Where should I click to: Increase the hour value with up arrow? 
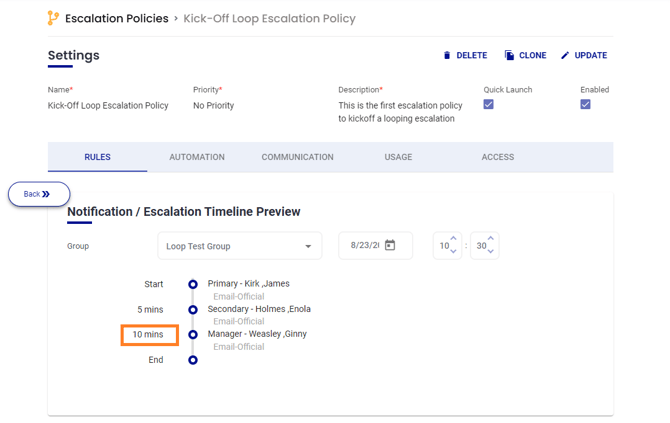tap(453, 239)
